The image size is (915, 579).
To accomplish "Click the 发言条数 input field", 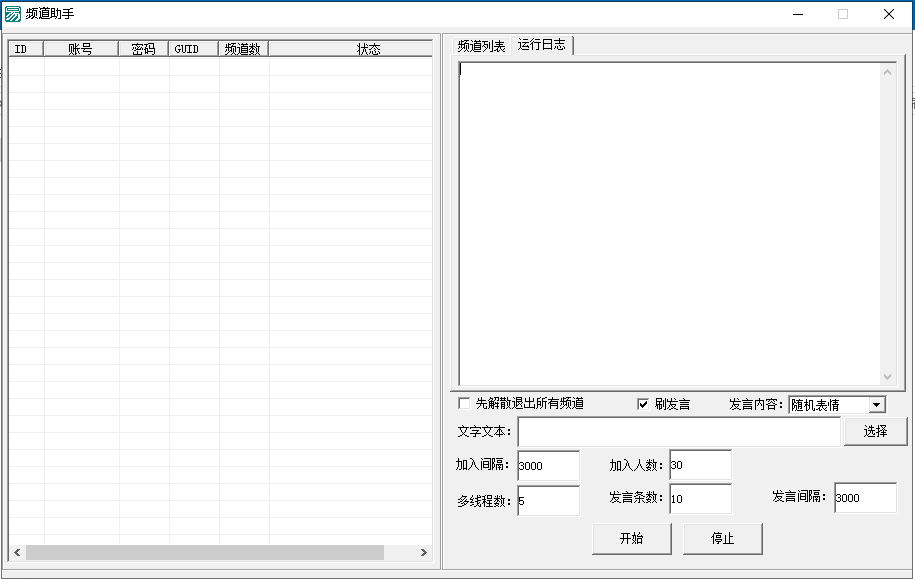I will pyautogui.click(x=700, y=499).
